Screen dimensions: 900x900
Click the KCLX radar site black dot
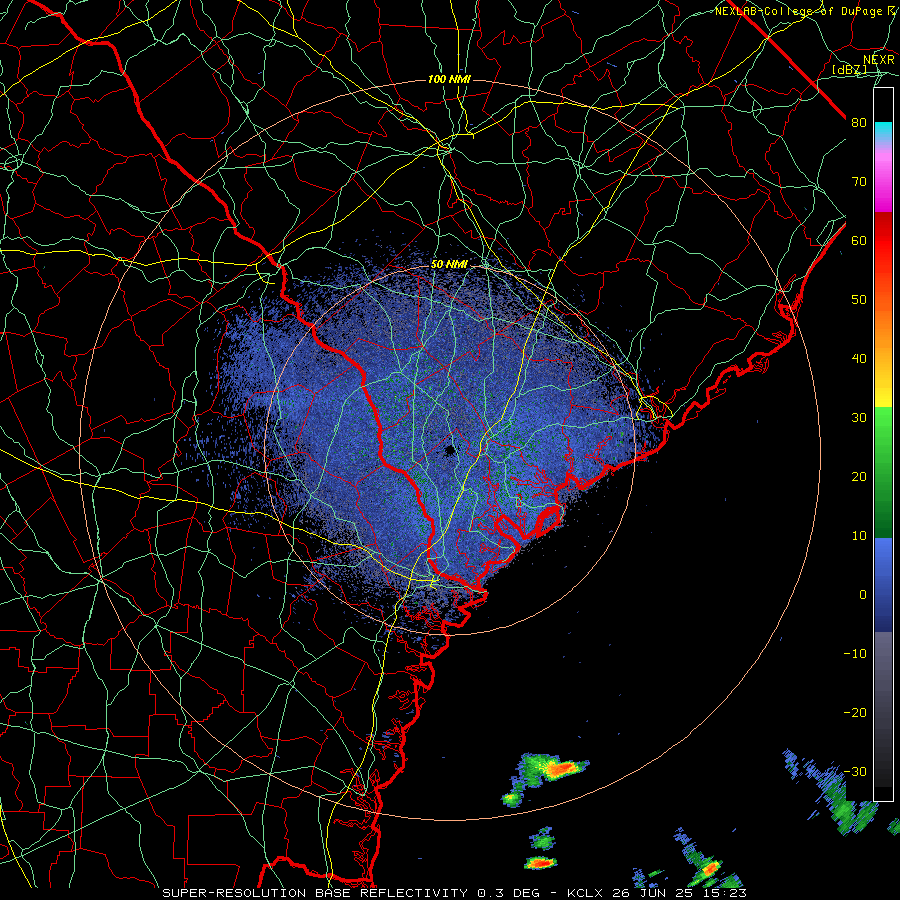(449, 451)
